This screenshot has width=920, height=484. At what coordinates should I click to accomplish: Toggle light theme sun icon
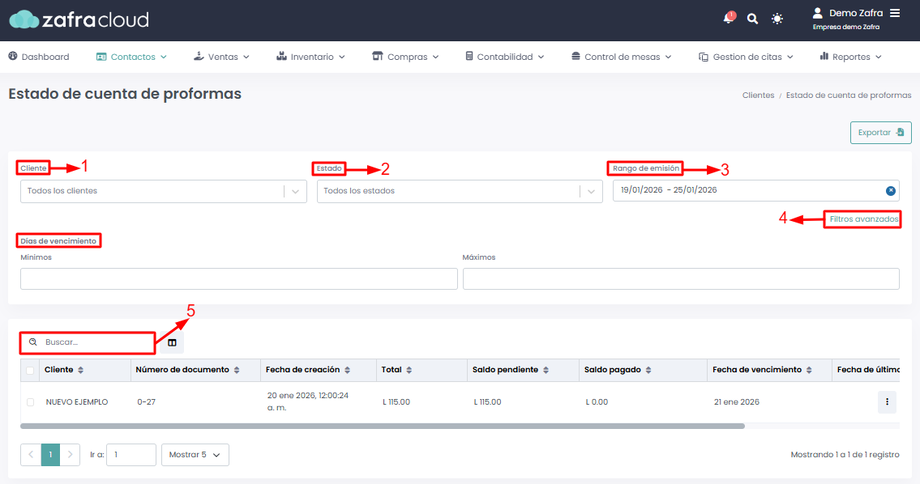pyautogui.click(x=777, y=19)
